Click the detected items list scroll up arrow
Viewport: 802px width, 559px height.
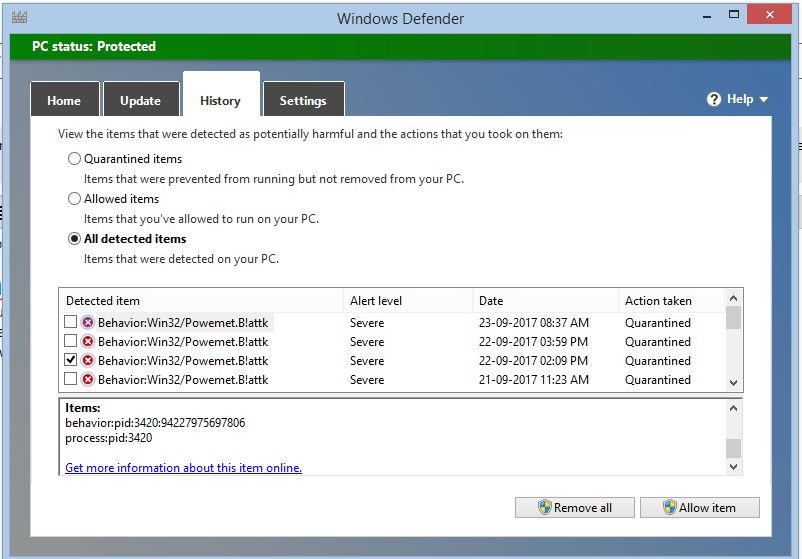(x=733, y=298)
